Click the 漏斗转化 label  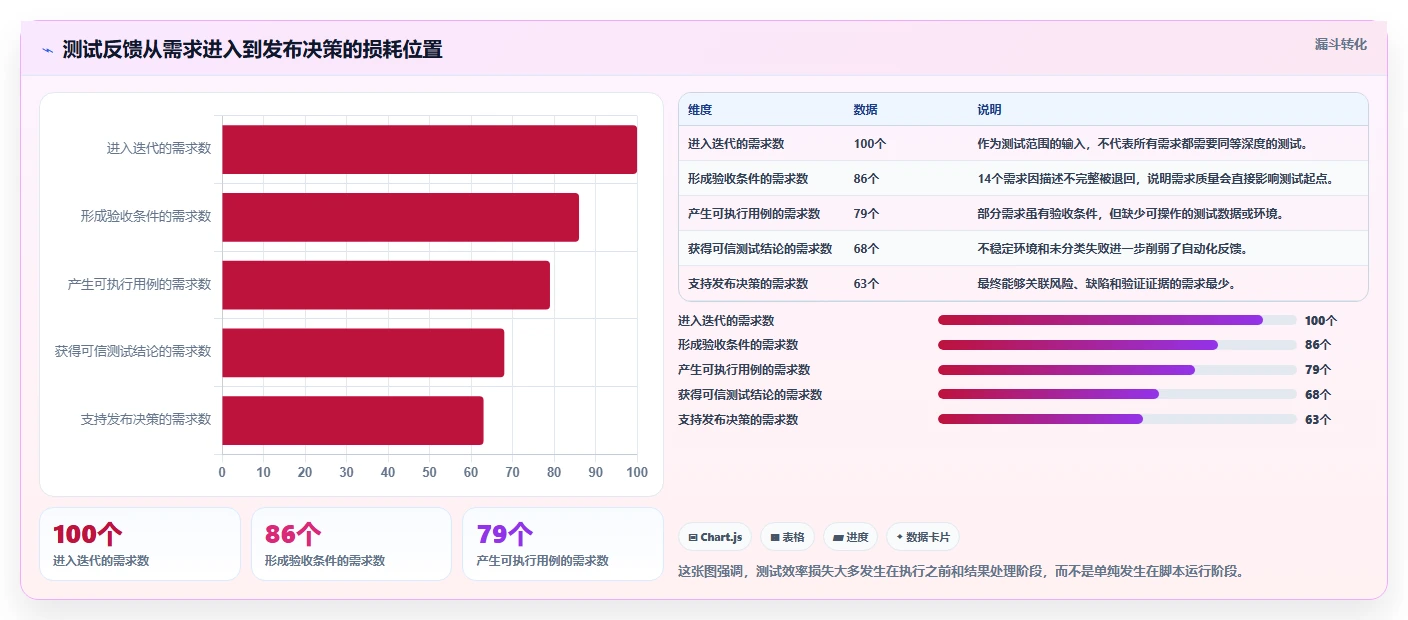click(1340, 44)
